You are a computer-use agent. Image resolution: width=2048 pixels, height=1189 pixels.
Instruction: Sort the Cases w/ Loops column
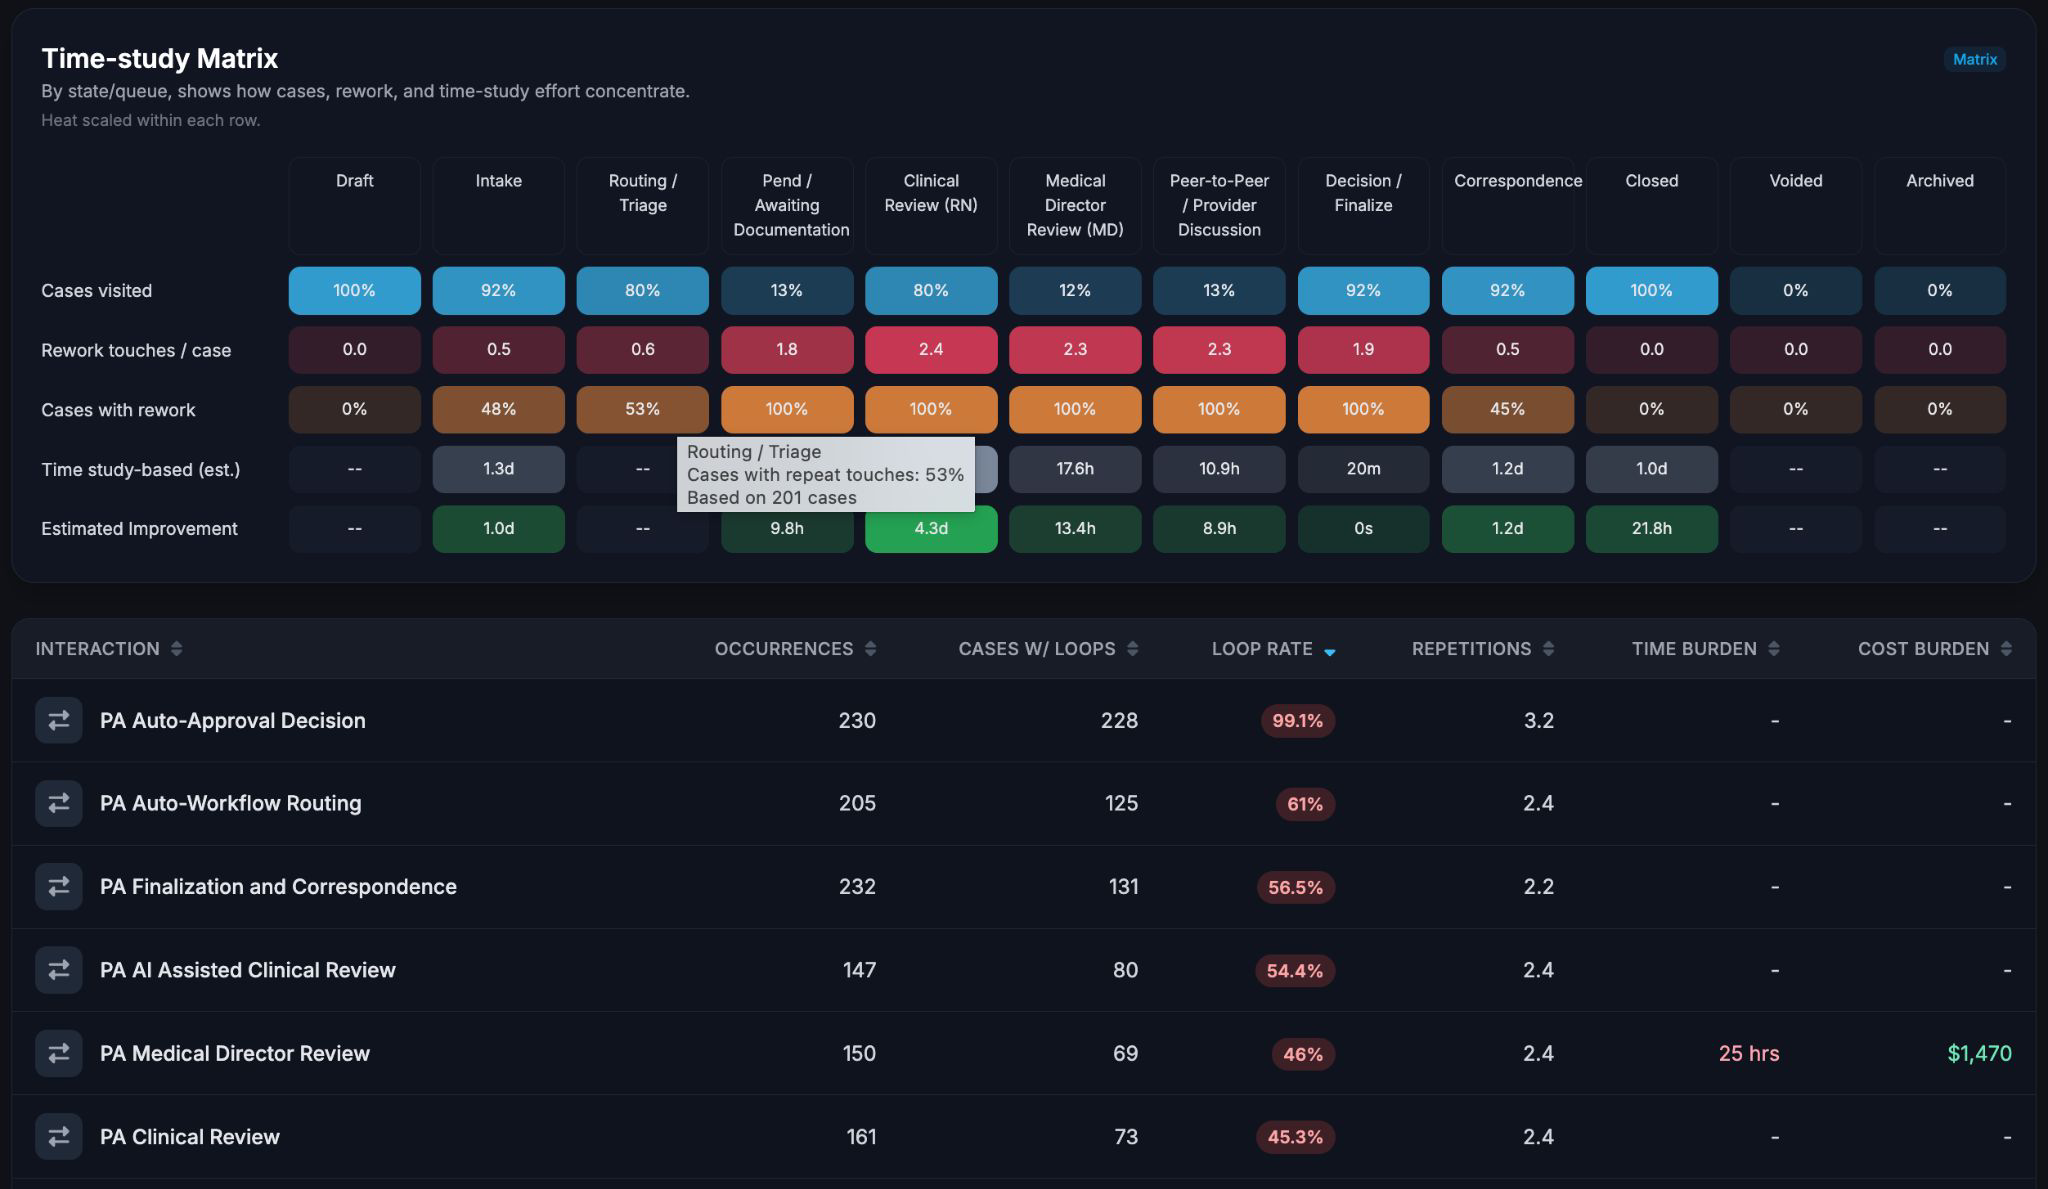click(x=1132, y=649)
